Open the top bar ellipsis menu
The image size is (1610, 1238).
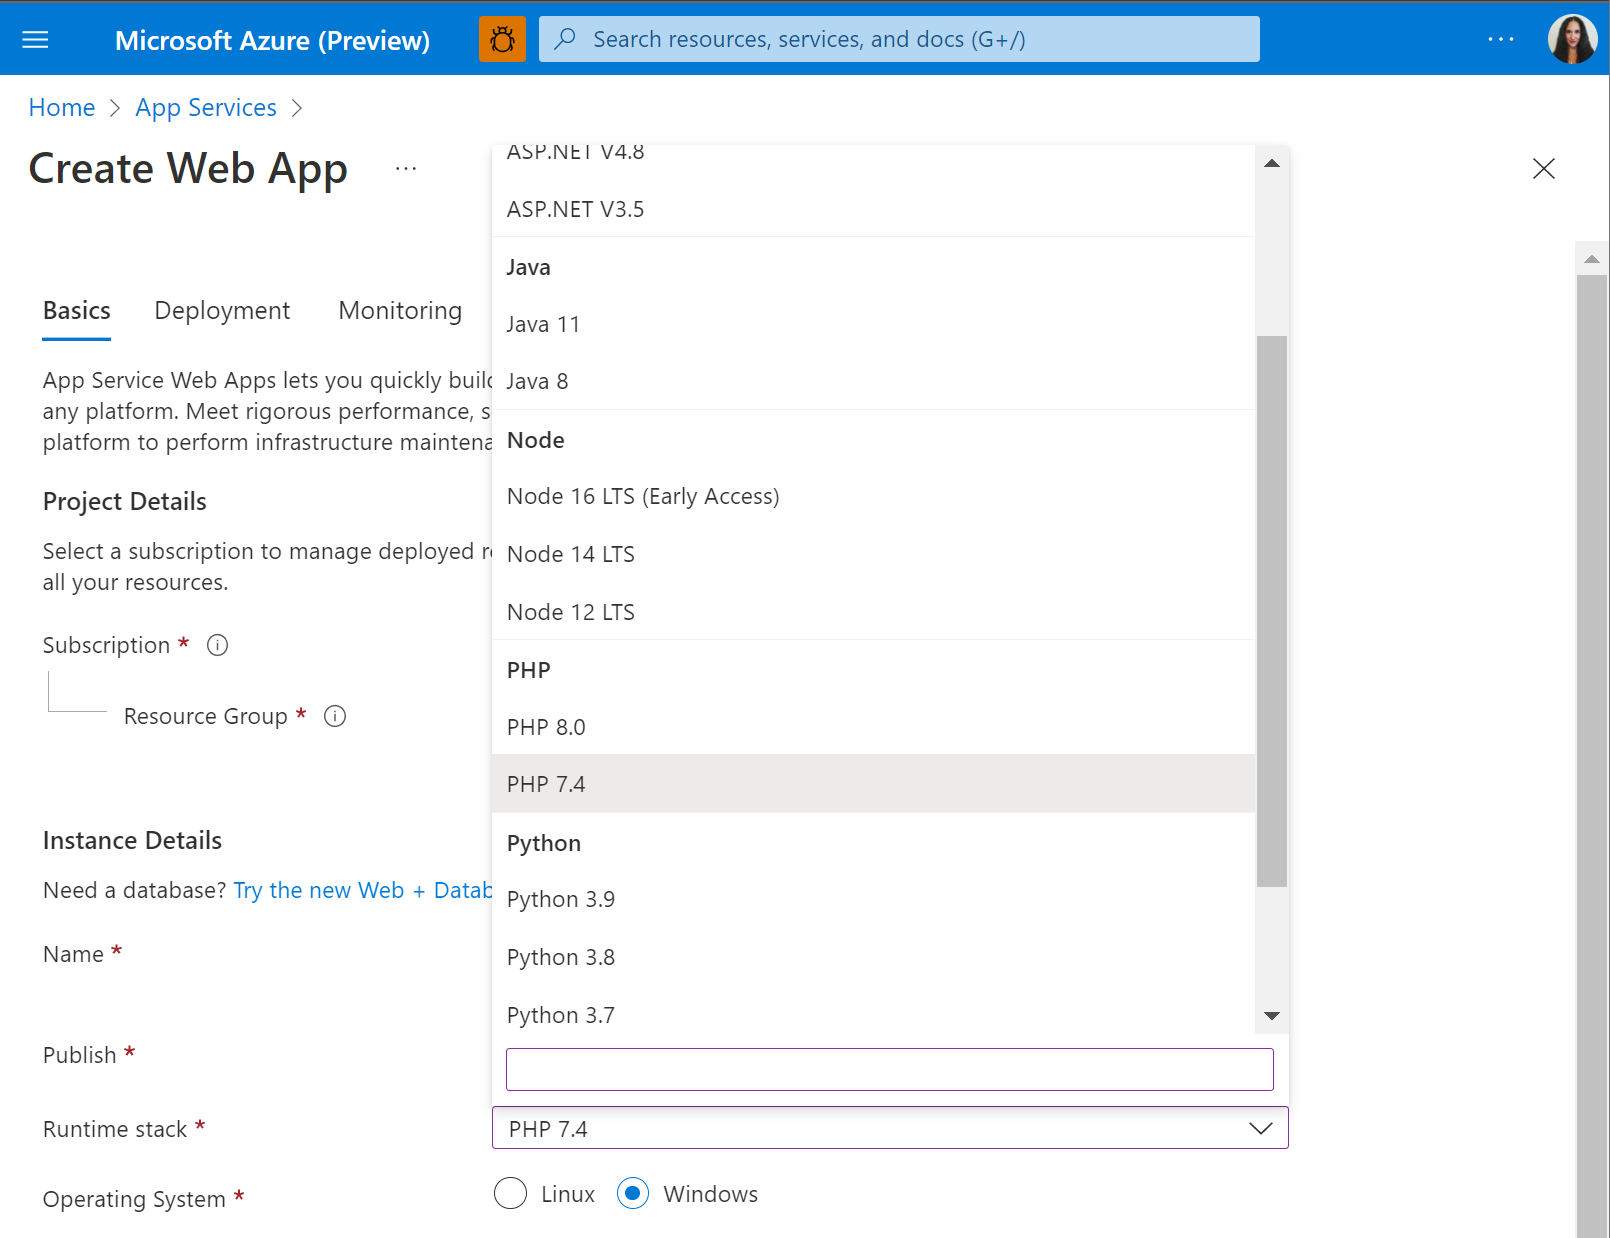pos(1501,39)
